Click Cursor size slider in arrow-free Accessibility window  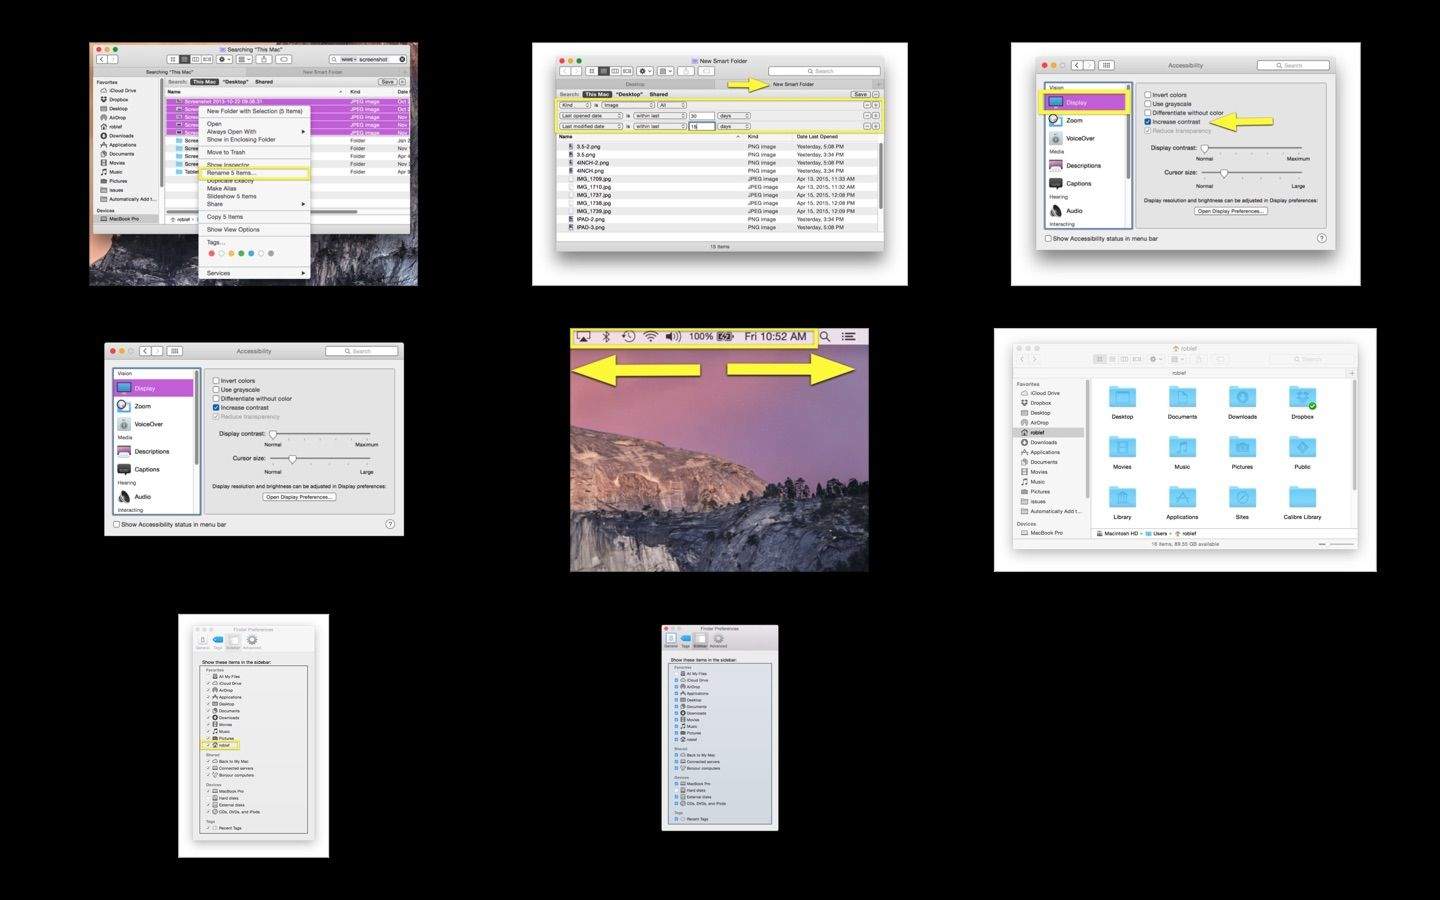292,459
